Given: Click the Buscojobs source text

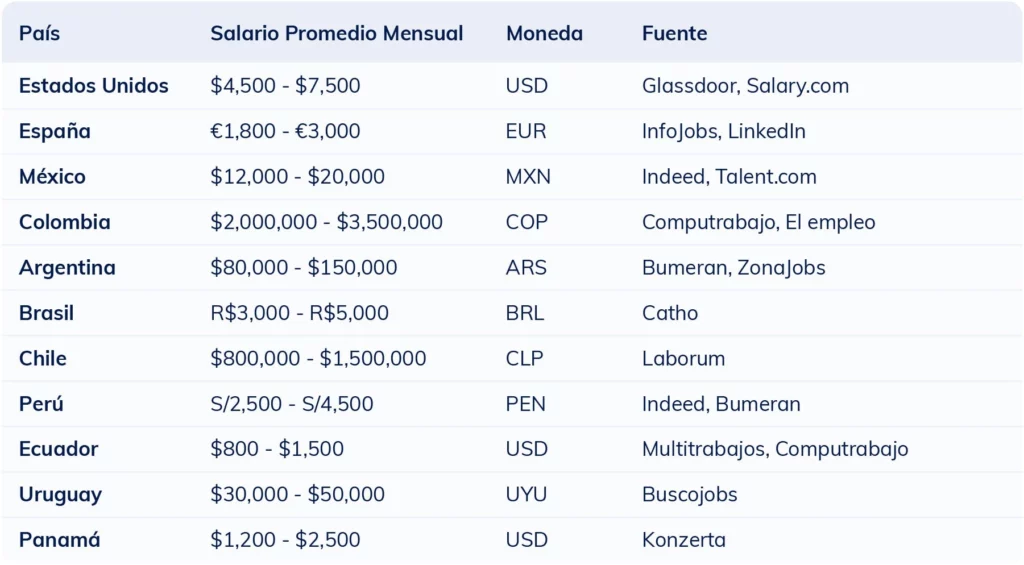Looking at the screenshot, I should click(x=689, y=495).
